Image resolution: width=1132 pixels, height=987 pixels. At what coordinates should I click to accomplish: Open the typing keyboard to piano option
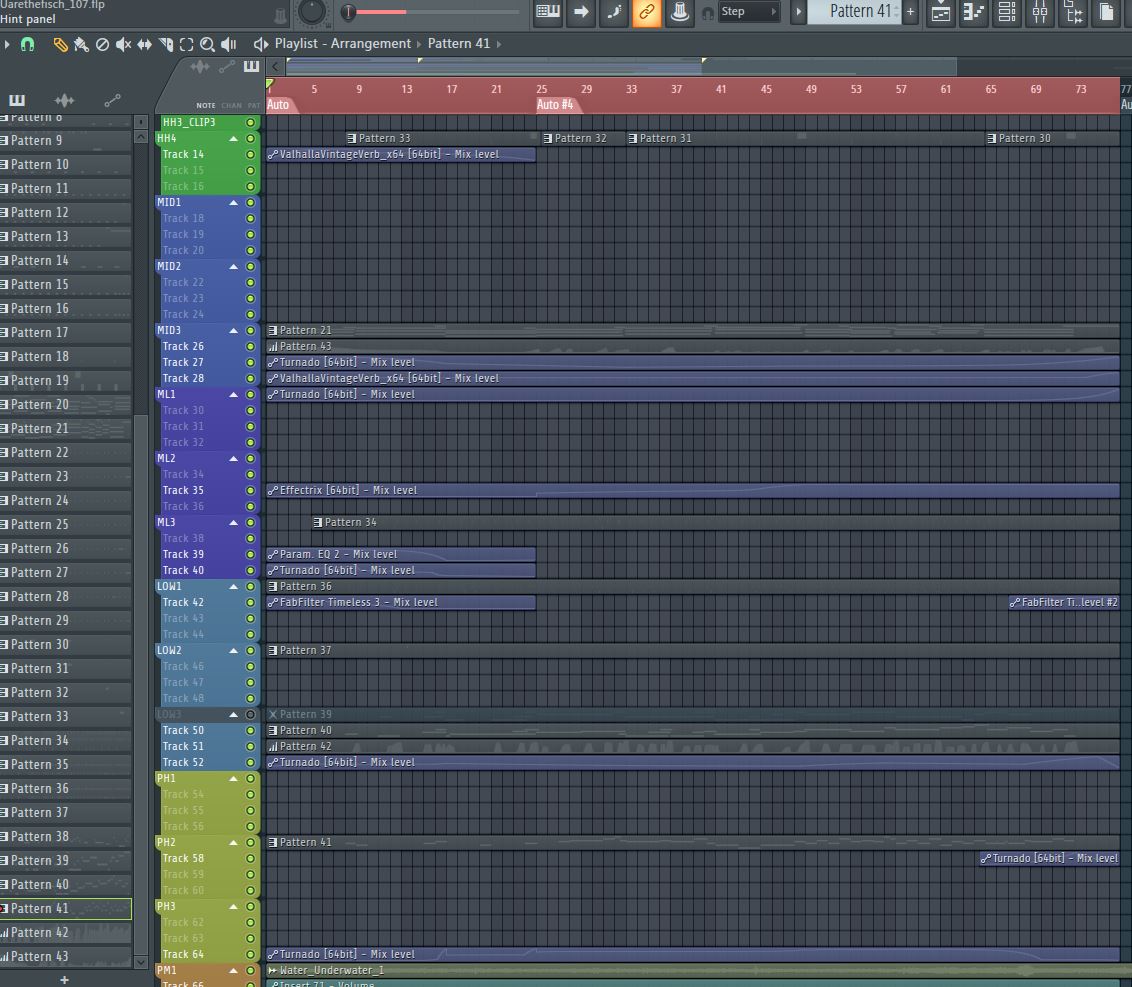[x=548, y=12]
